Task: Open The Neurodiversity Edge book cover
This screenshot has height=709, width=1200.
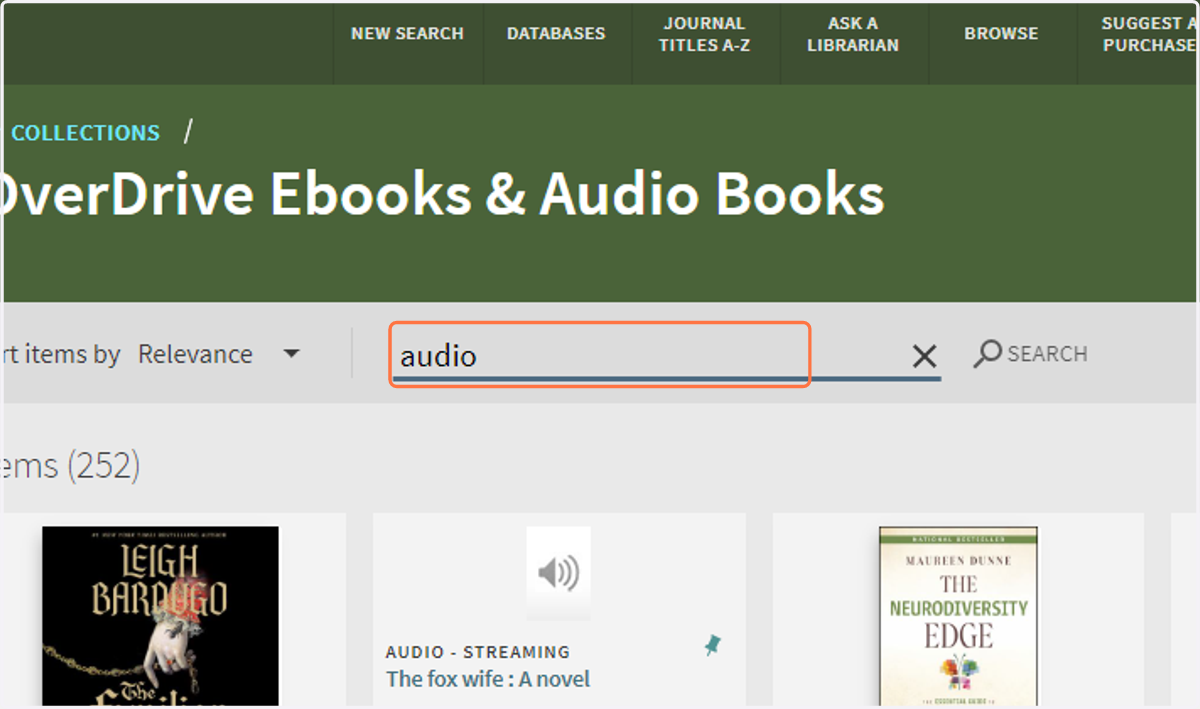Action: (x=958, y=616)
